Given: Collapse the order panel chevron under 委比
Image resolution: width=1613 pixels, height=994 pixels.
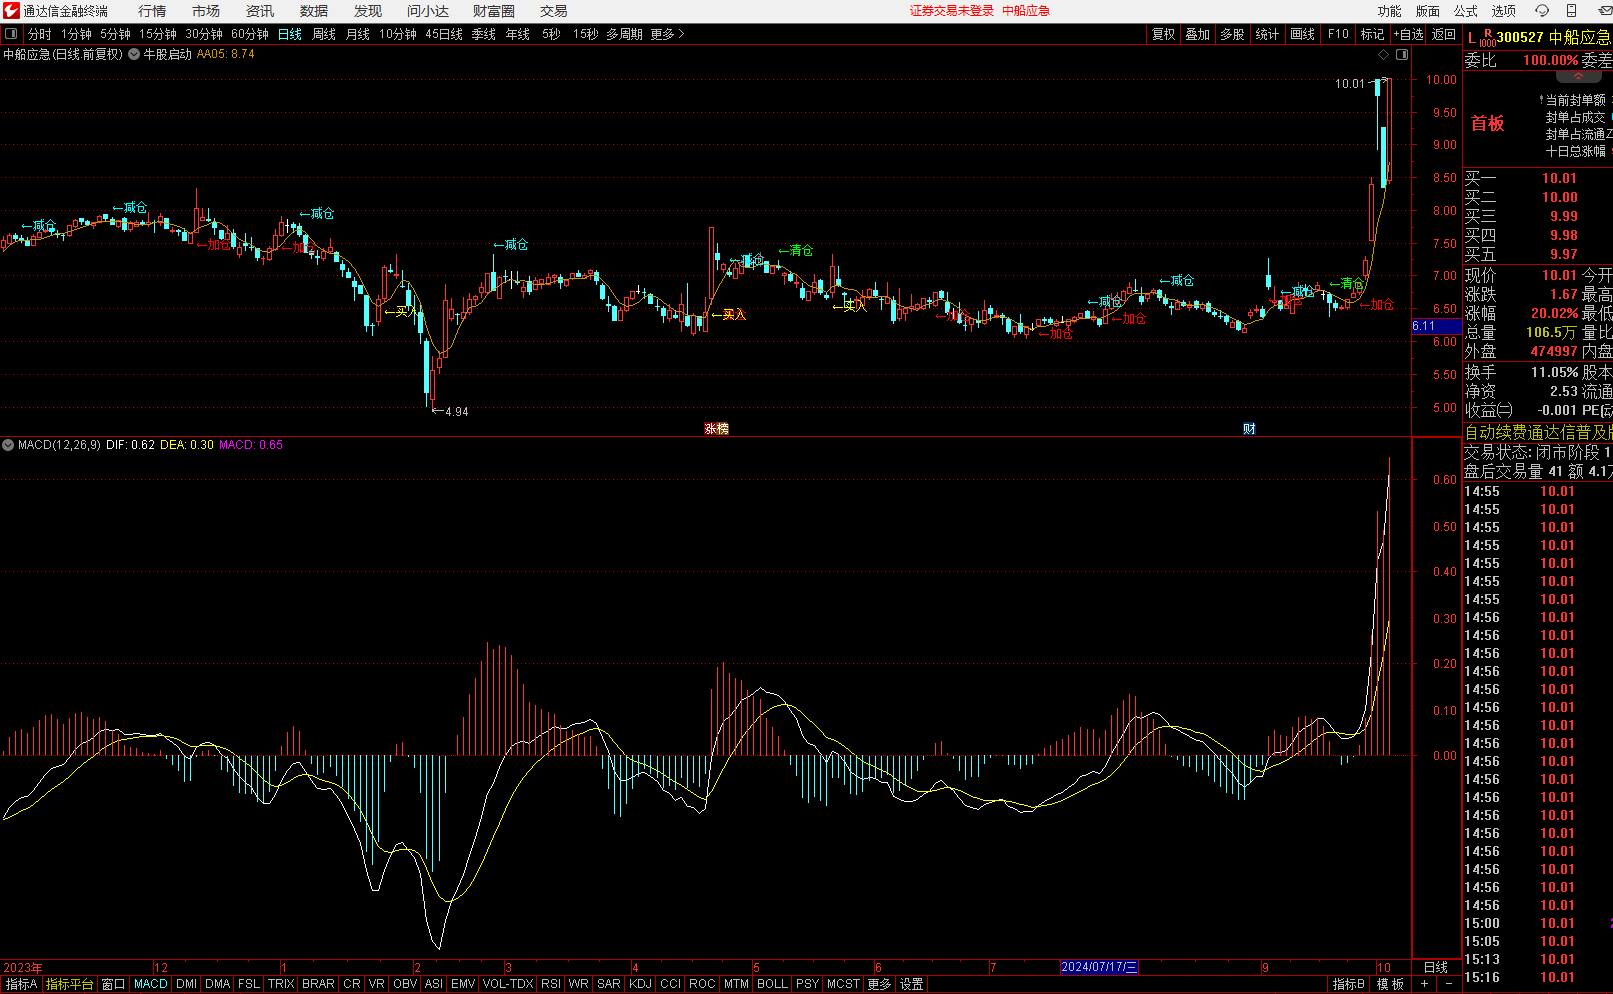Looking at the screenshot, I should pos(1579,76).
